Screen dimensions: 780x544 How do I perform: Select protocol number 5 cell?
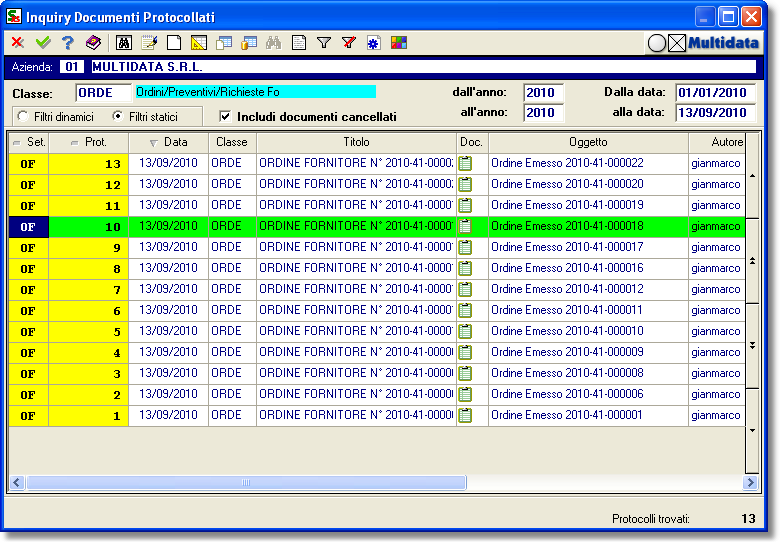[x=89, y=332]
